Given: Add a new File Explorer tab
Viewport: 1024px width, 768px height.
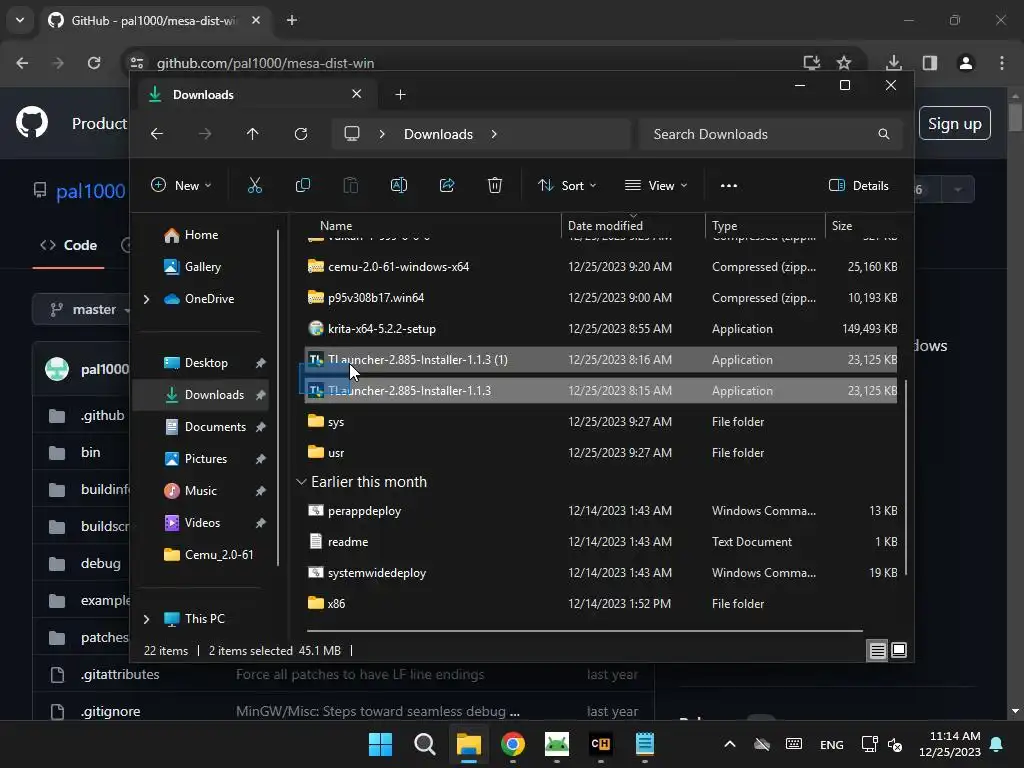Looking at the screenshot, I should pyautogui.click(x=400, y=95).
